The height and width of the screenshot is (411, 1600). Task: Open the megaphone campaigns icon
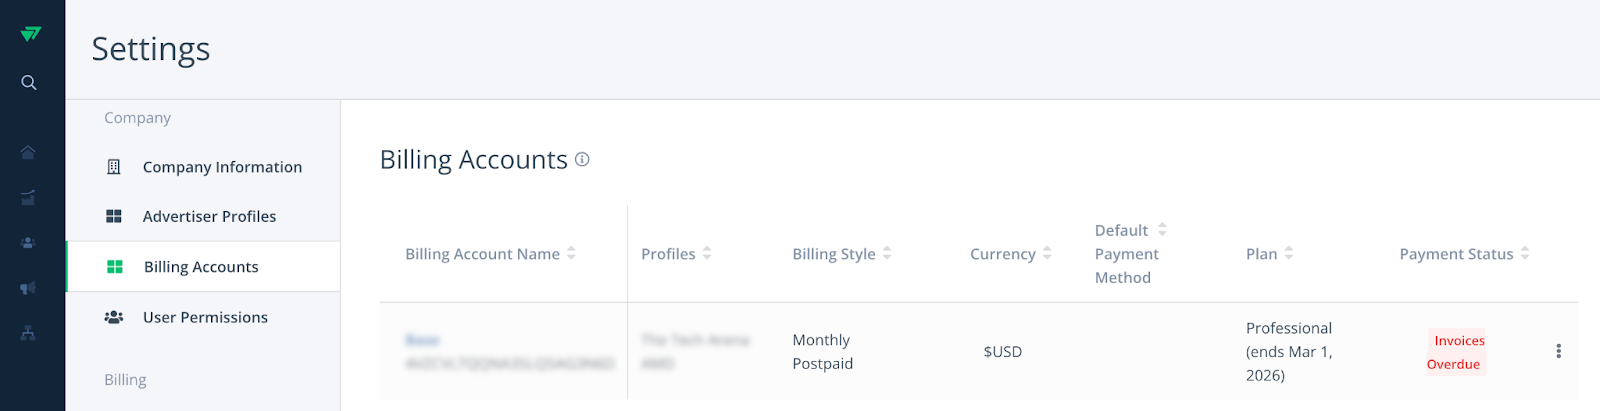point(28,288)
